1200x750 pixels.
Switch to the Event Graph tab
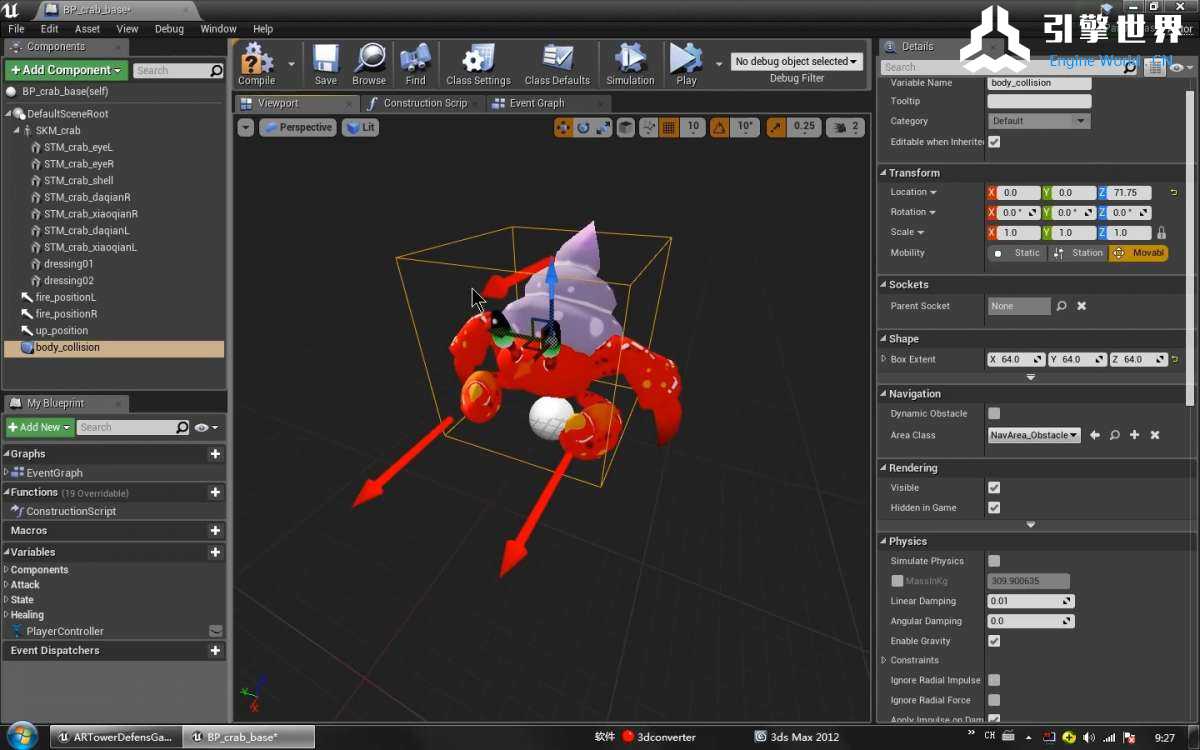point(536,103)
